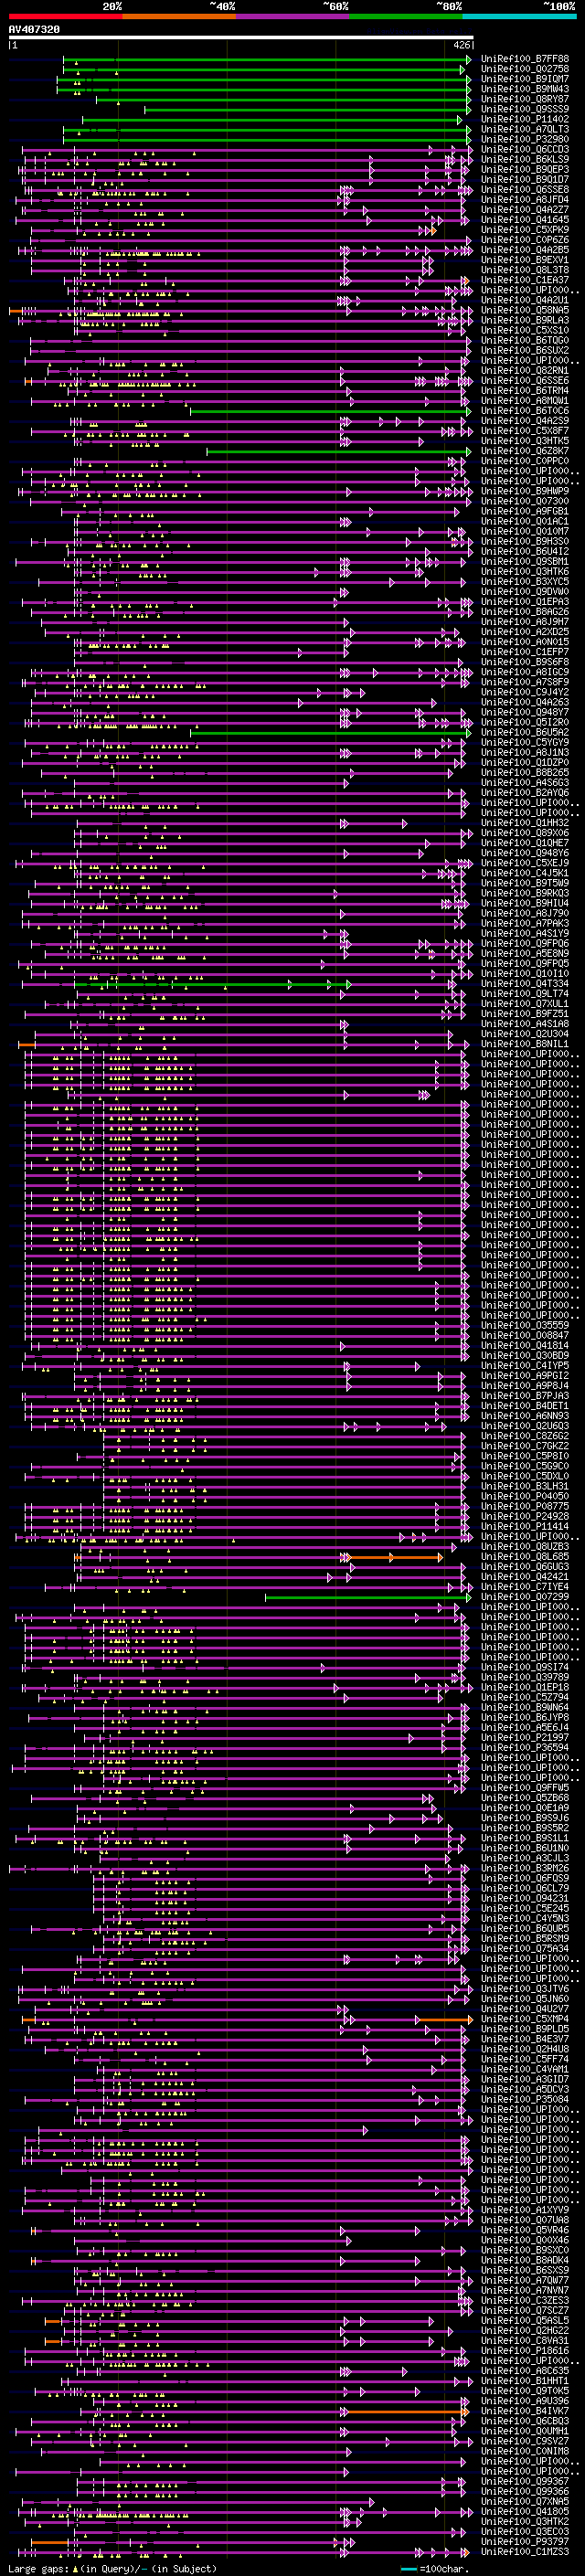Screen dimensions: 585x2576
Task: Select the UniRef100_B9HWP9 label
Action: coord(525,491)
